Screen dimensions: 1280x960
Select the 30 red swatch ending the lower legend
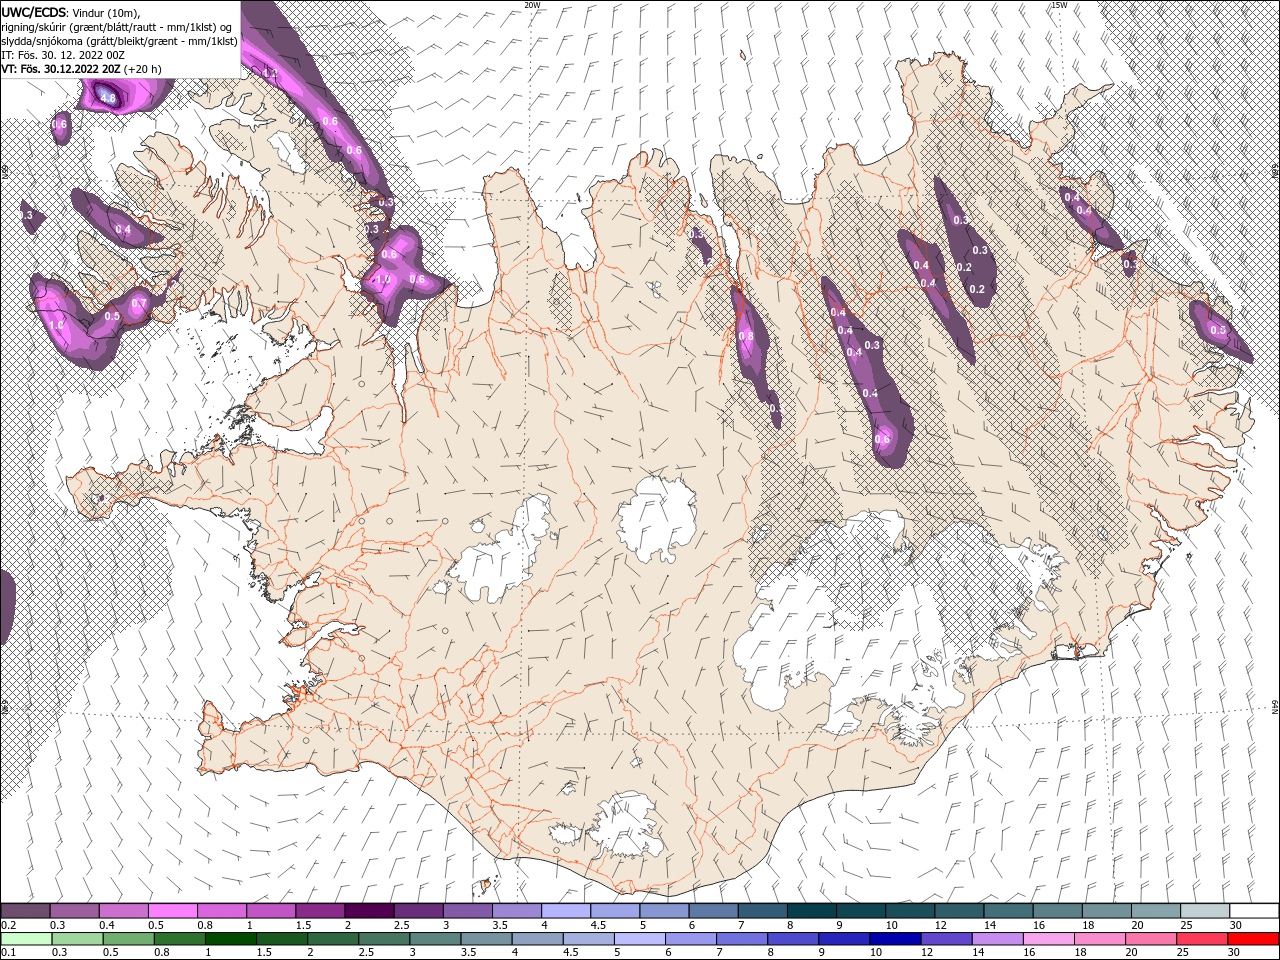click(x=1252, y=939)
